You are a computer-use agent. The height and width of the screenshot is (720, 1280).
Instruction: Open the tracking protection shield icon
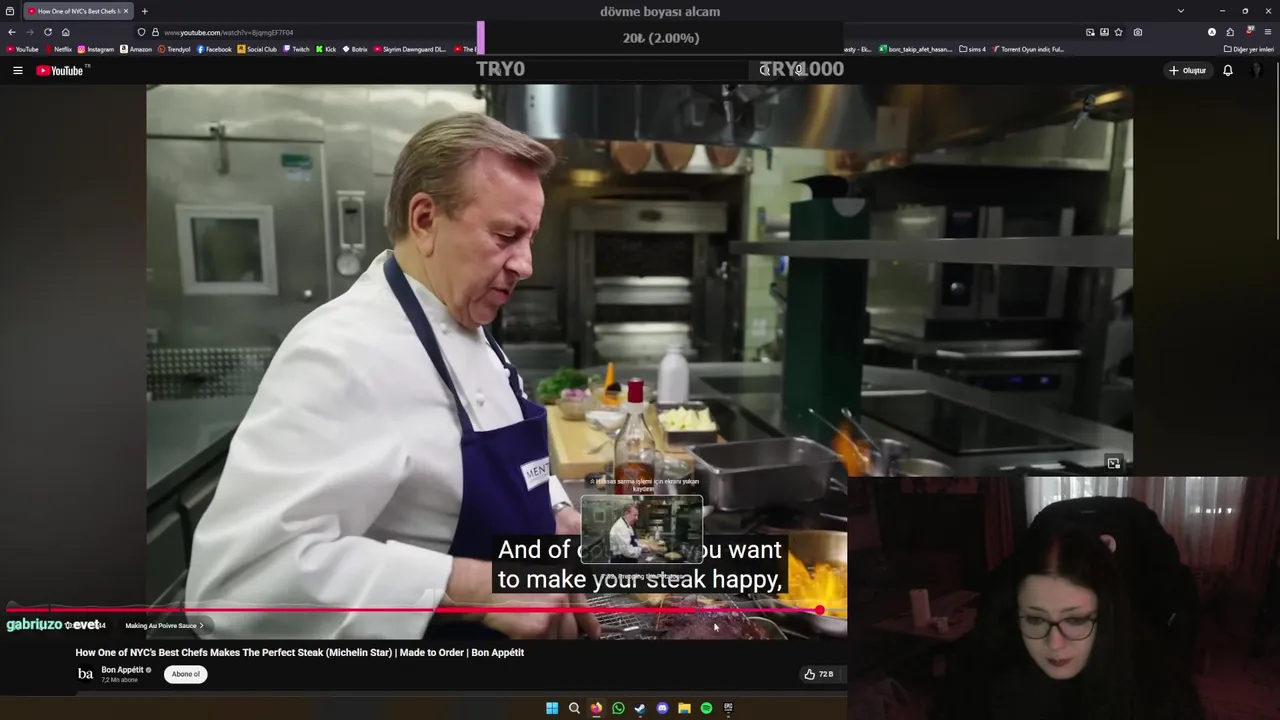[141, 32]
